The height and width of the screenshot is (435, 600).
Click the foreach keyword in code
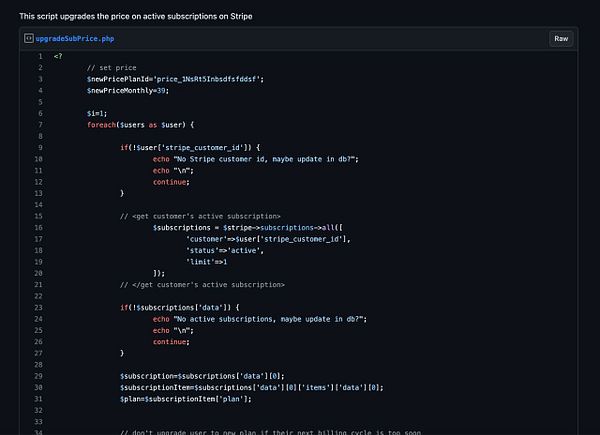click(x=101, y=125)
